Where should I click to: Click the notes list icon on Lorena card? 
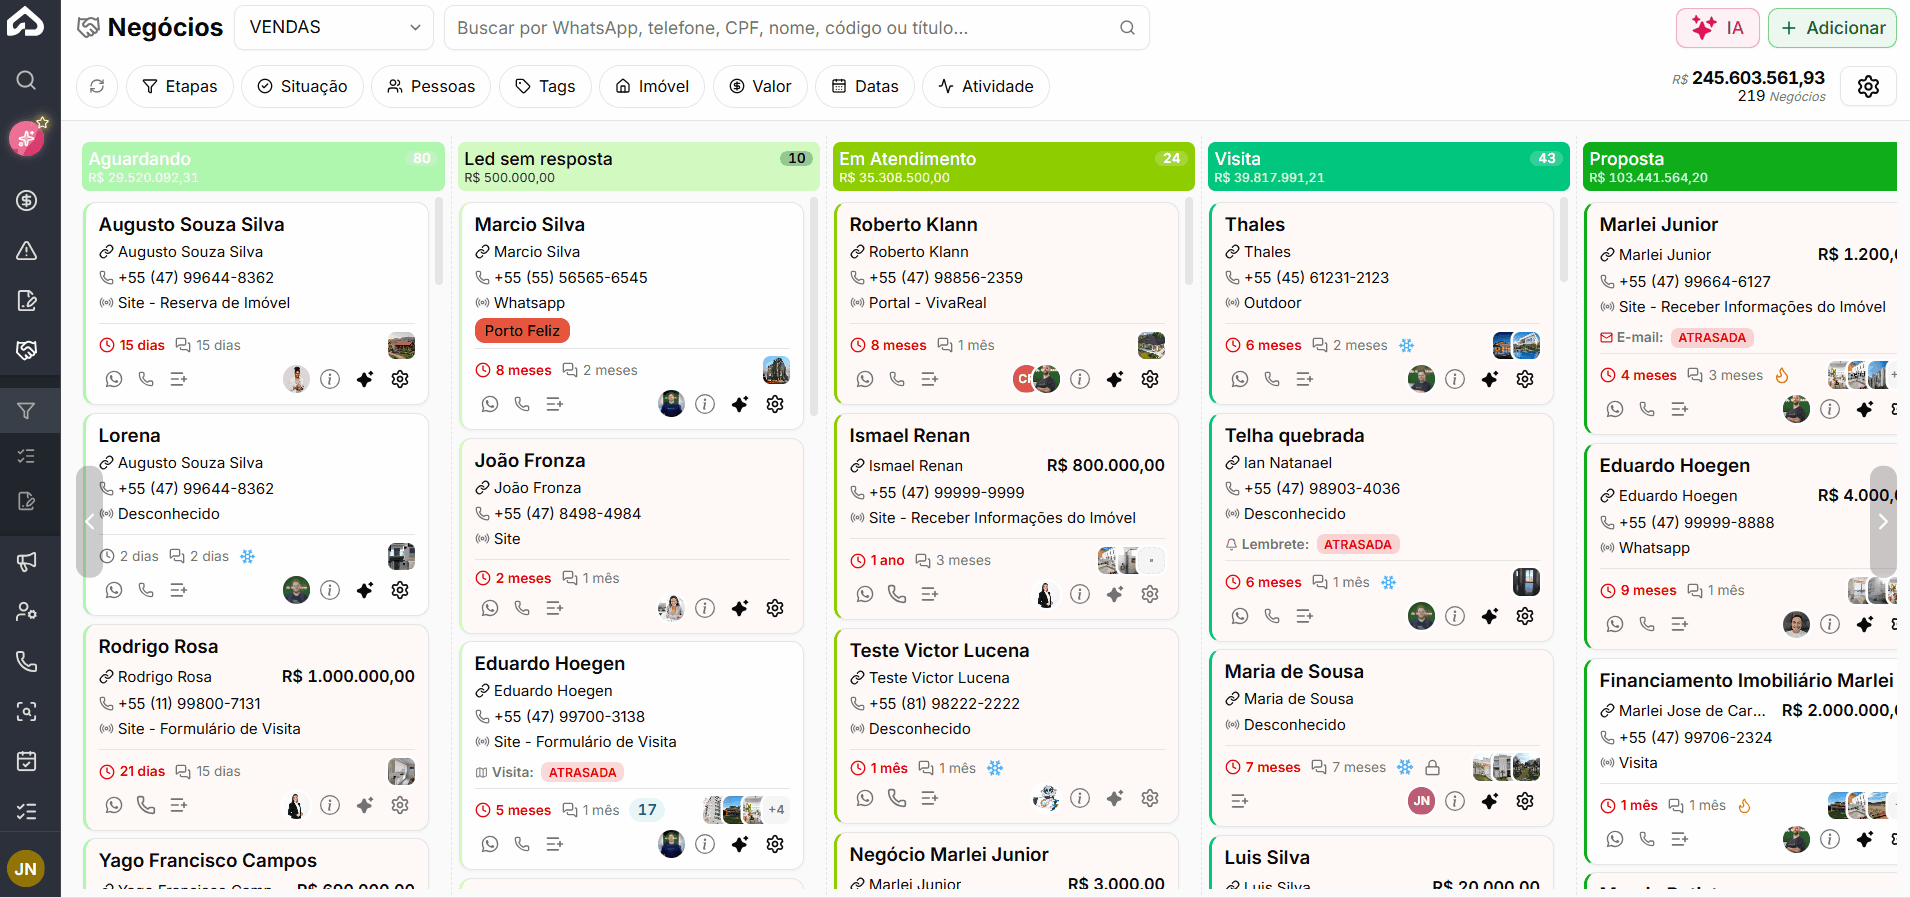click(x=179, y=590)
